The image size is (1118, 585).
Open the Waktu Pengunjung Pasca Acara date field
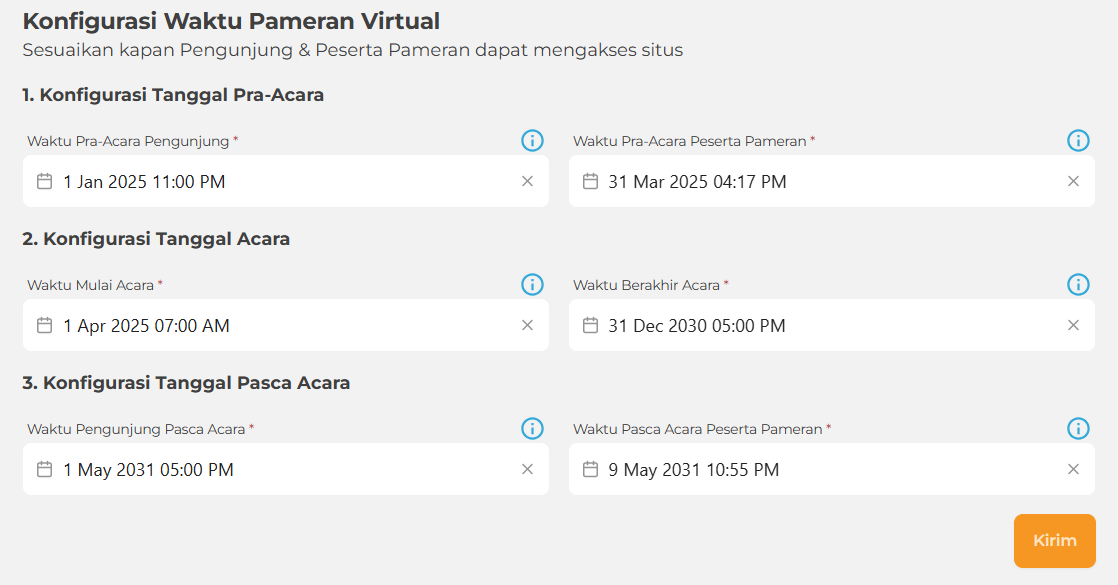point(280,469)
